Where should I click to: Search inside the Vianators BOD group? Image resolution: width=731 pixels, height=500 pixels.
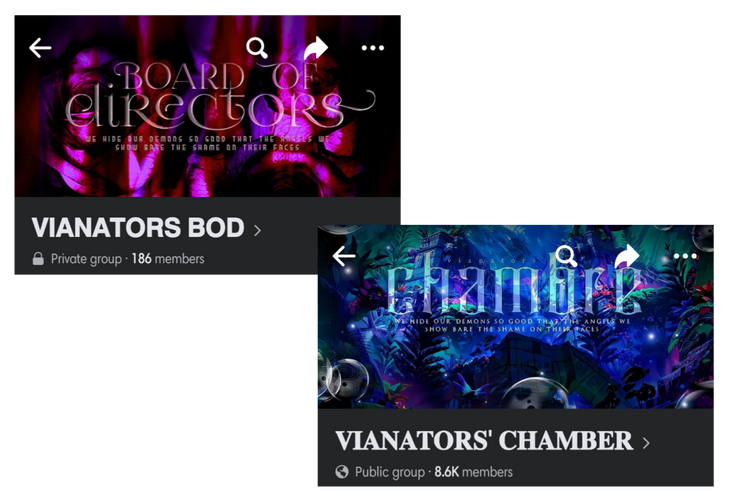click(257, 48)
